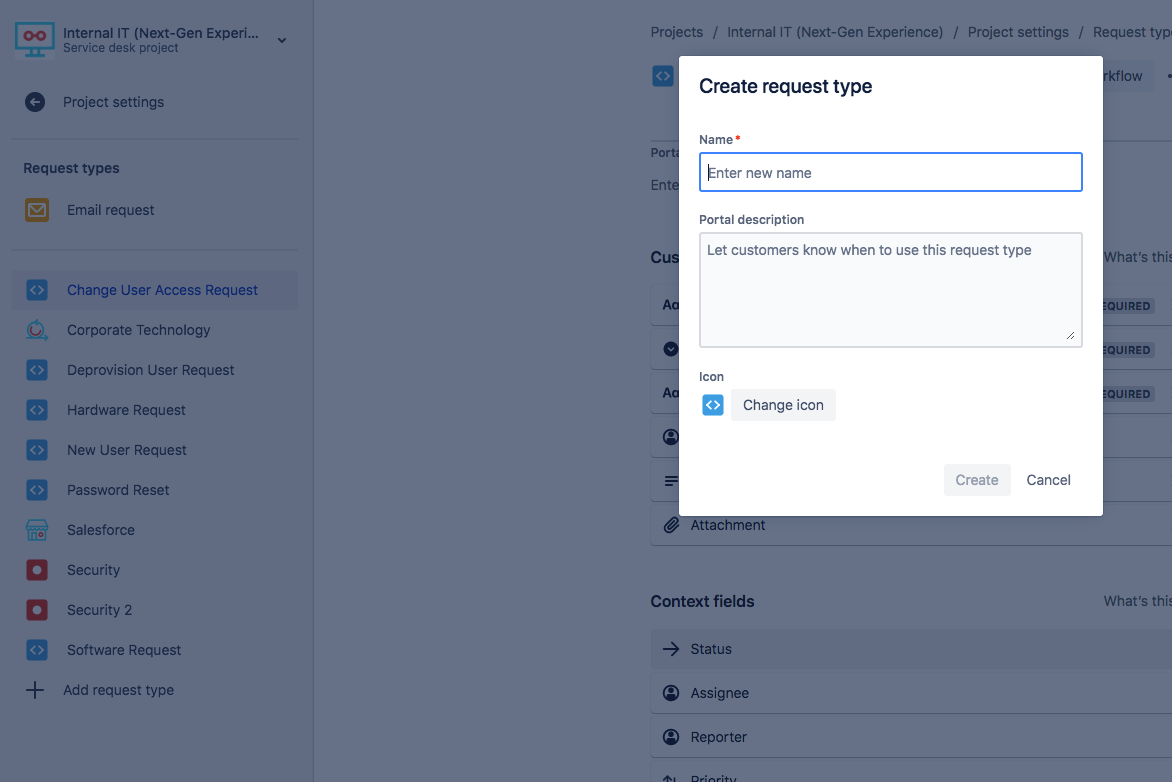
Task: Click the Reporter person icon
Action: [x=671, y=737]
